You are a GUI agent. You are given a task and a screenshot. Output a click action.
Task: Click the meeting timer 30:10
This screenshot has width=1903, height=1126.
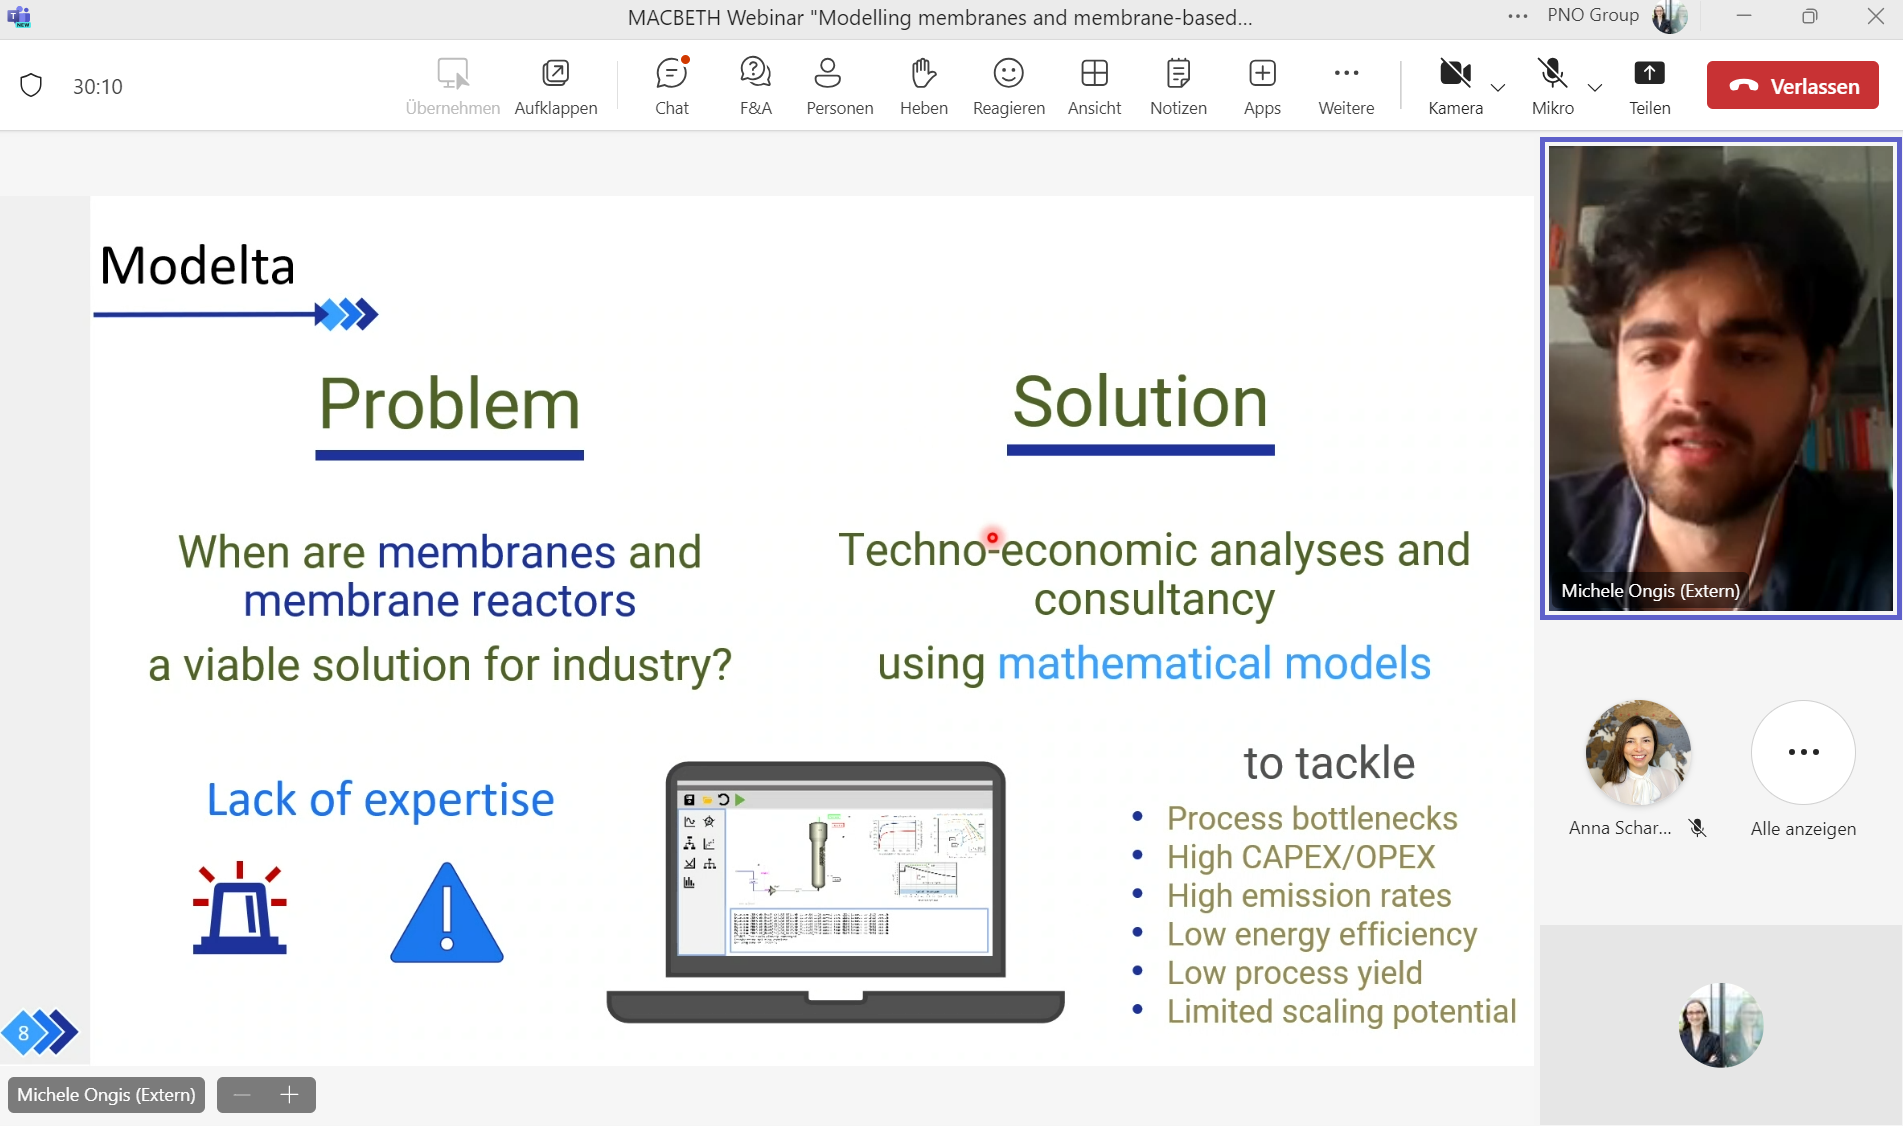(x=97, y=87)
